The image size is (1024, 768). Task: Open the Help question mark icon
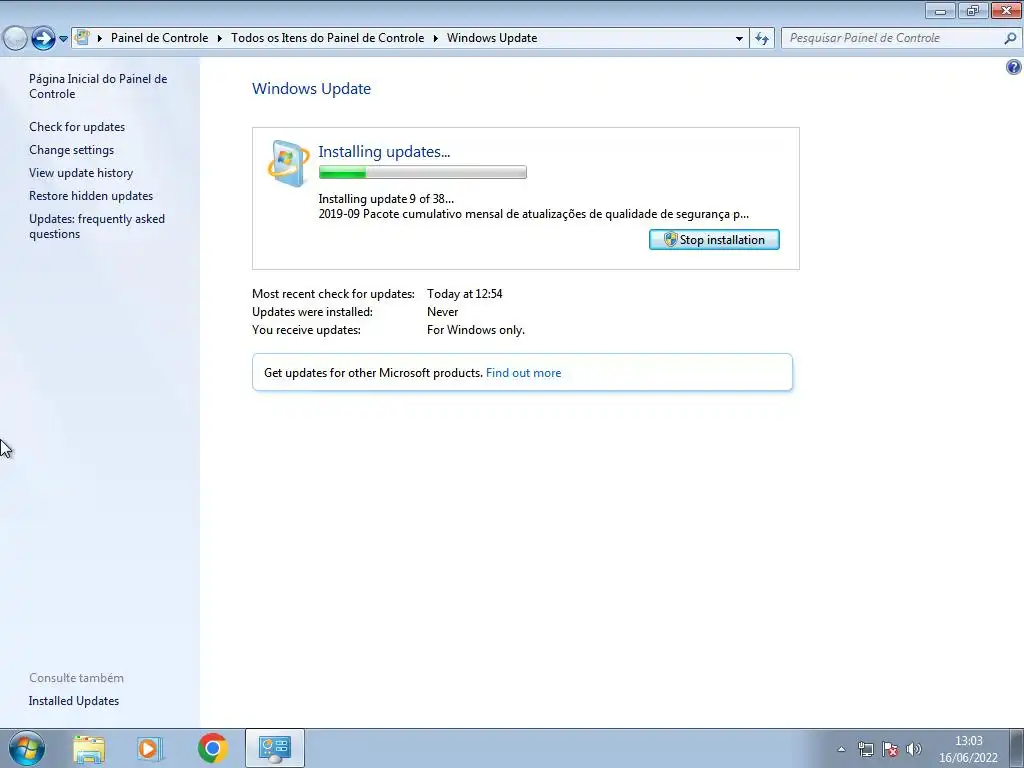click(x=1014, y=67)
